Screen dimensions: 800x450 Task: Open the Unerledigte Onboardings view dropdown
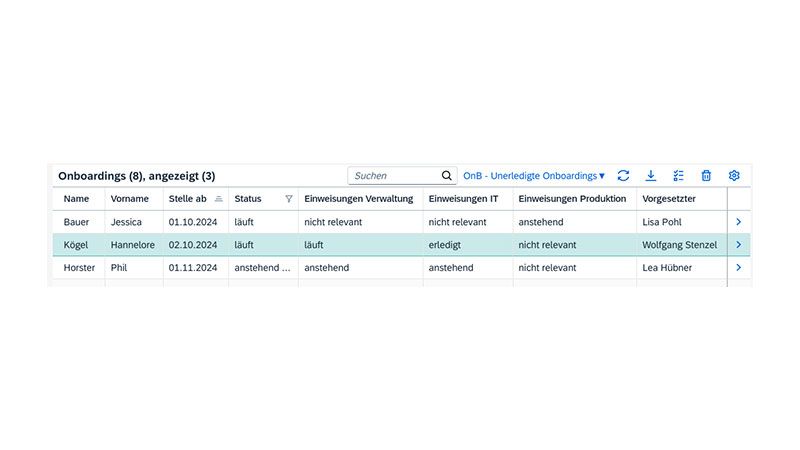click(x=534, y=176)
